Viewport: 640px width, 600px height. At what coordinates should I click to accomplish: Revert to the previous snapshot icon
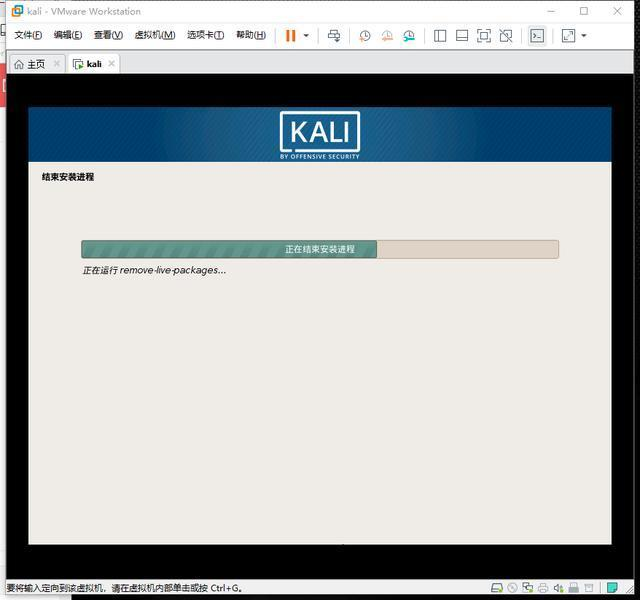[387, 36]
